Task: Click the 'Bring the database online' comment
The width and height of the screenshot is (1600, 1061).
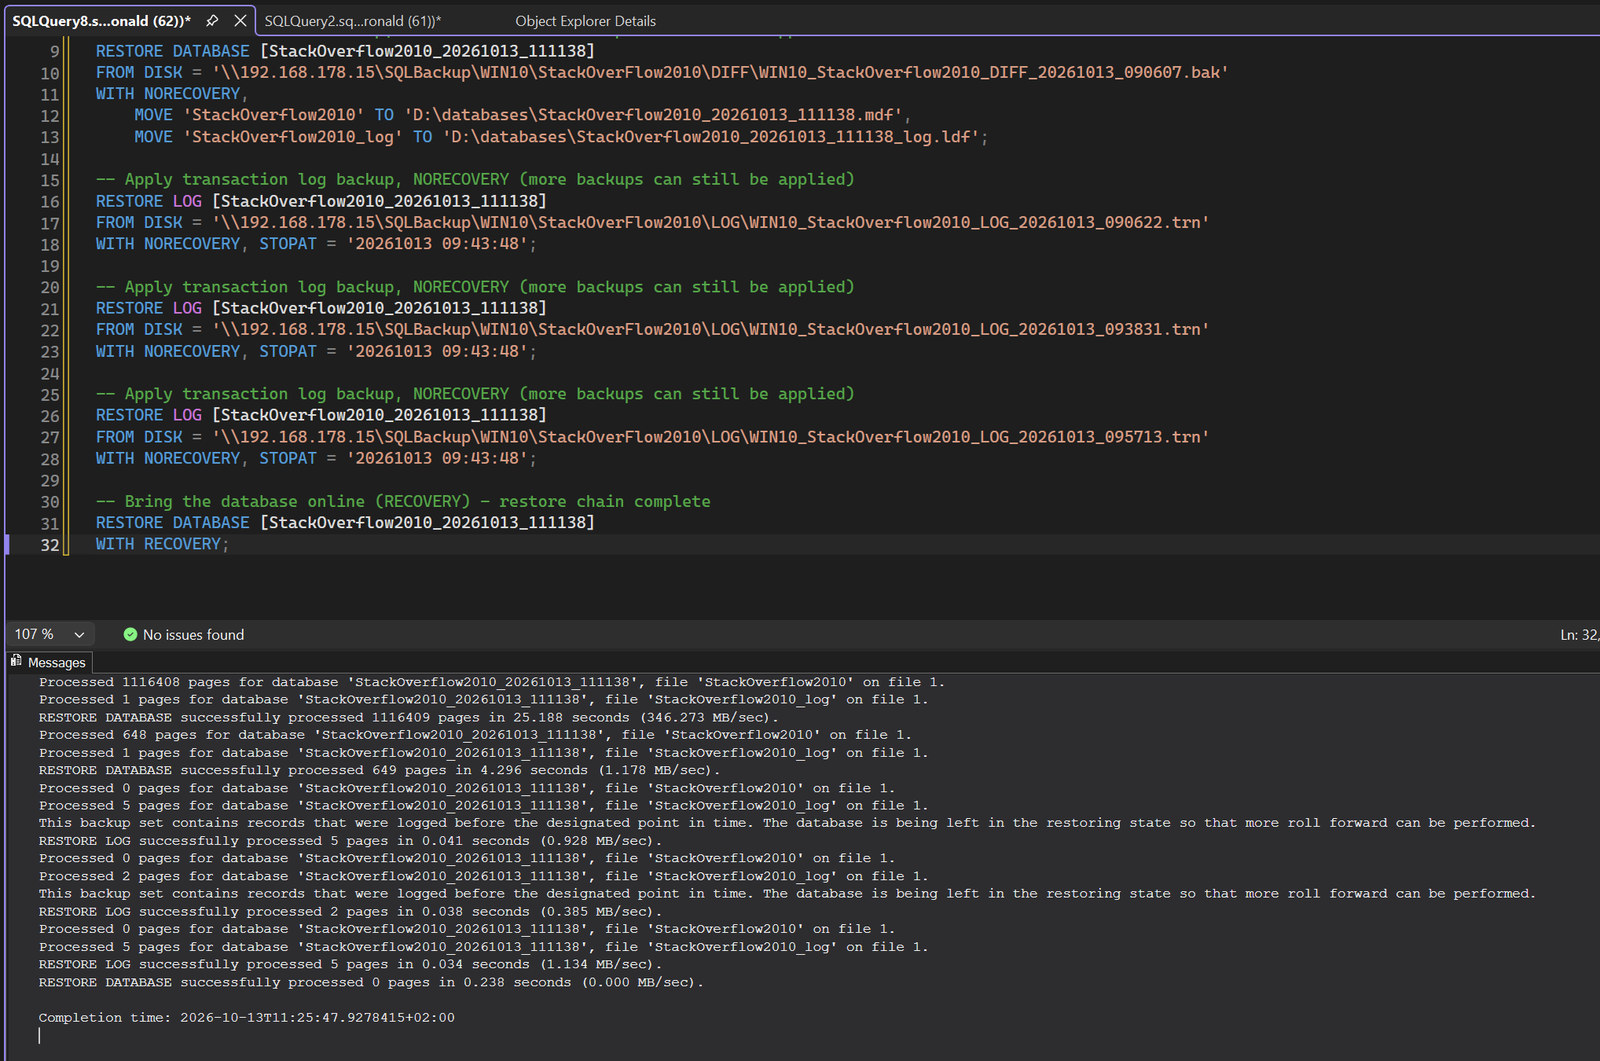Action: (x=403, y=502)
